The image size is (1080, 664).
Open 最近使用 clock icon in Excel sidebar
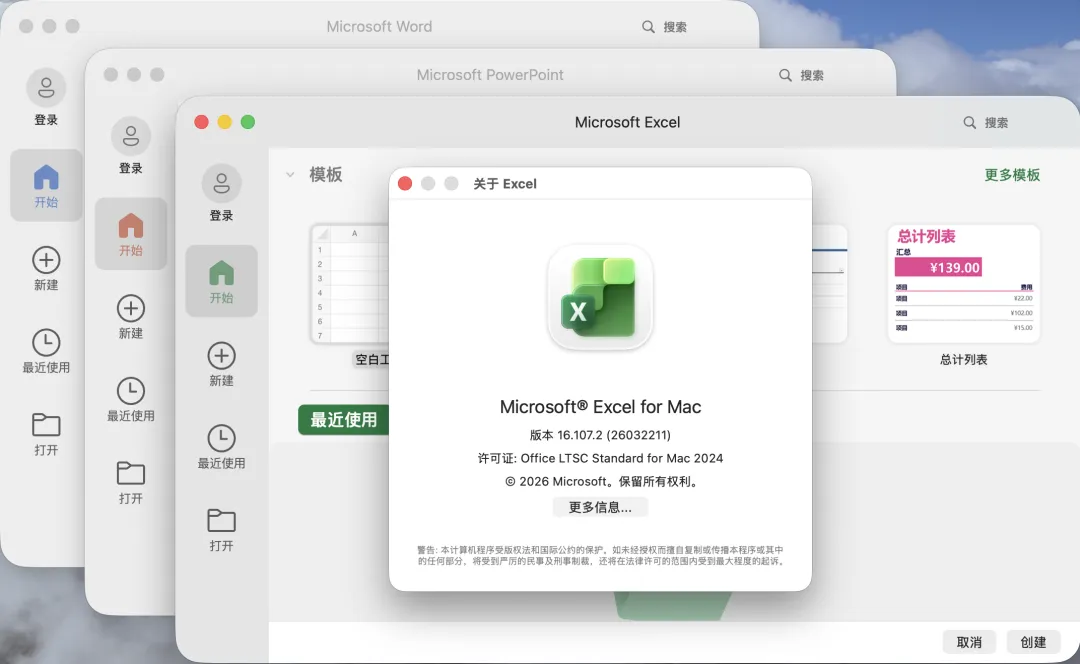[221, 438]
